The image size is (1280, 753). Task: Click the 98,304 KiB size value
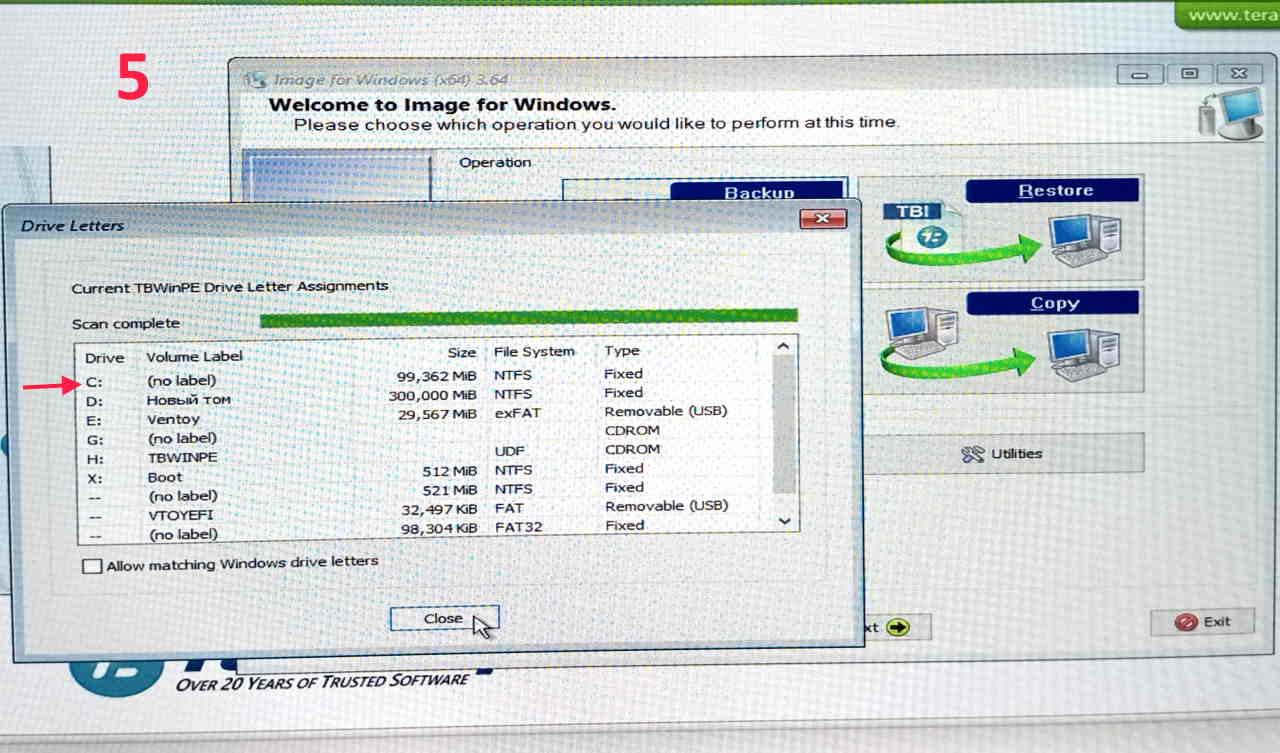click(438, 529)
